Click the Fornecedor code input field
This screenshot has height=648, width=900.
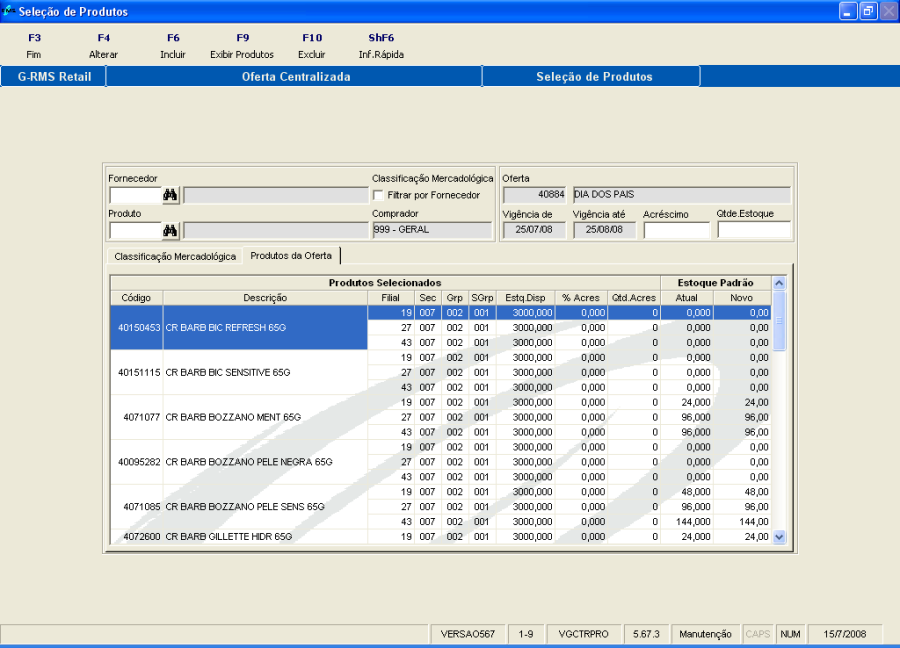135,195
